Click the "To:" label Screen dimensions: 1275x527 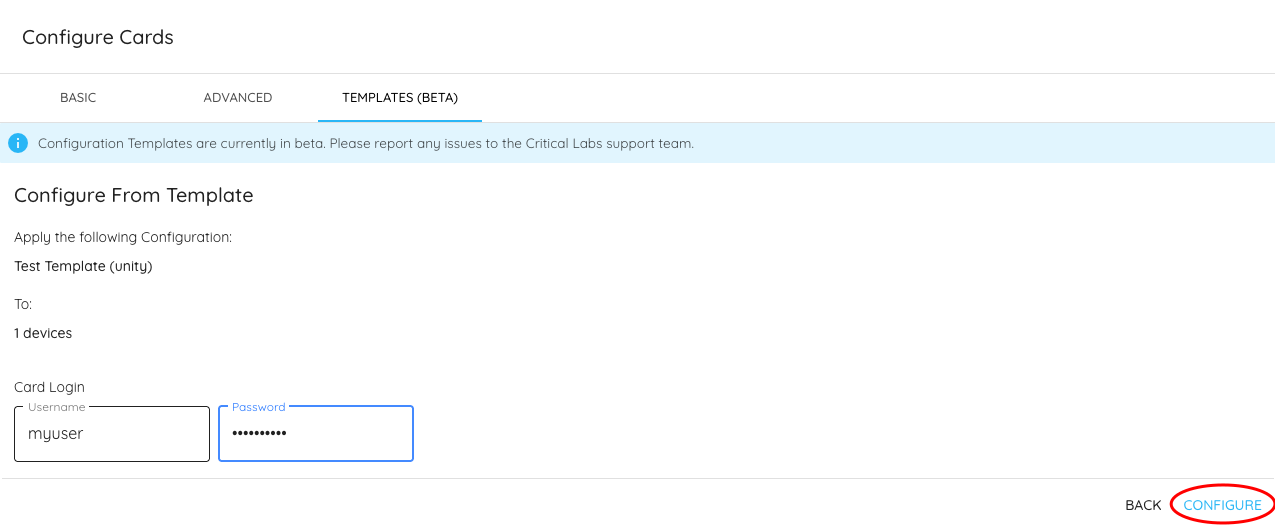click(x=23, y=304)
